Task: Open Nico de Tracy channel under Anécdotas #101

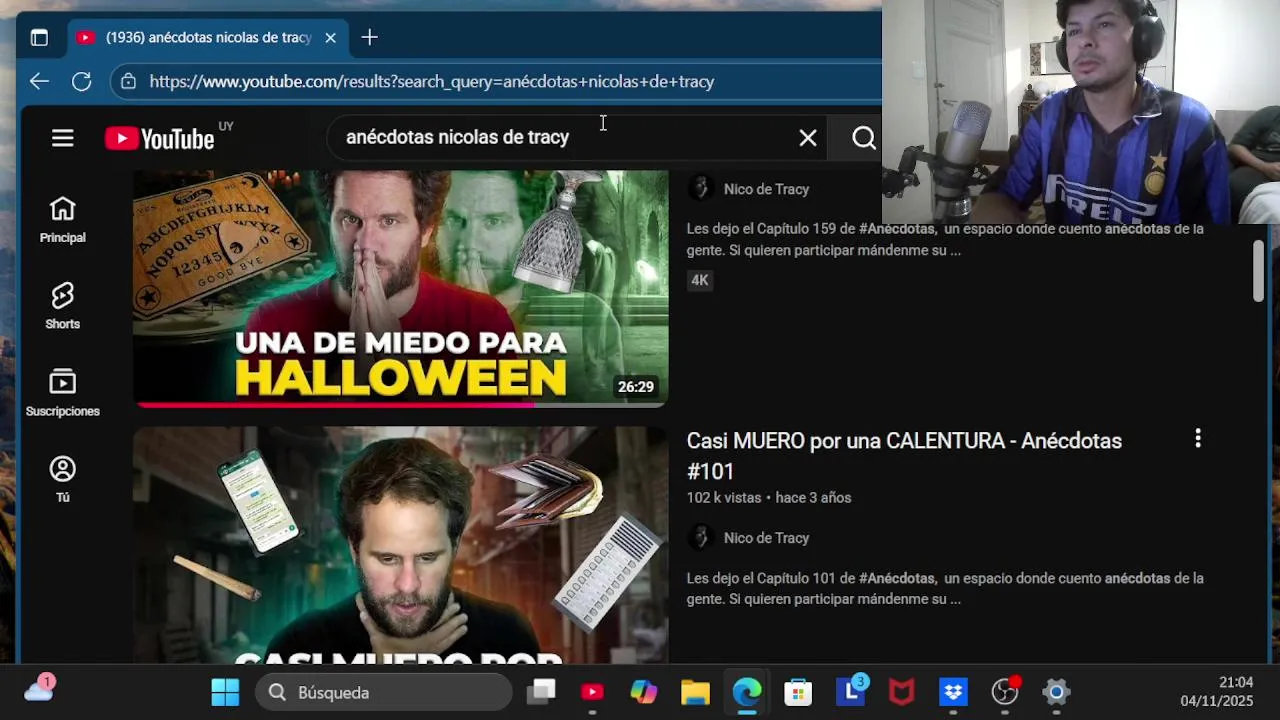Action: tap(766, 538)
